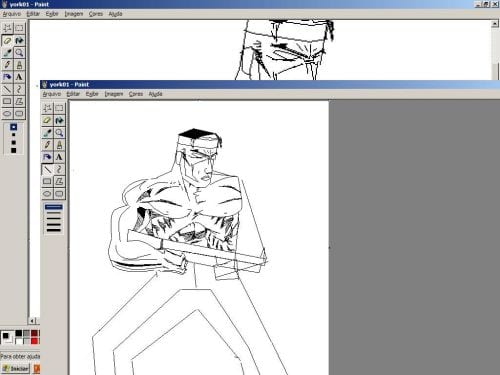
Task: Click the Iniciar start button
Action: coord(16,369)
